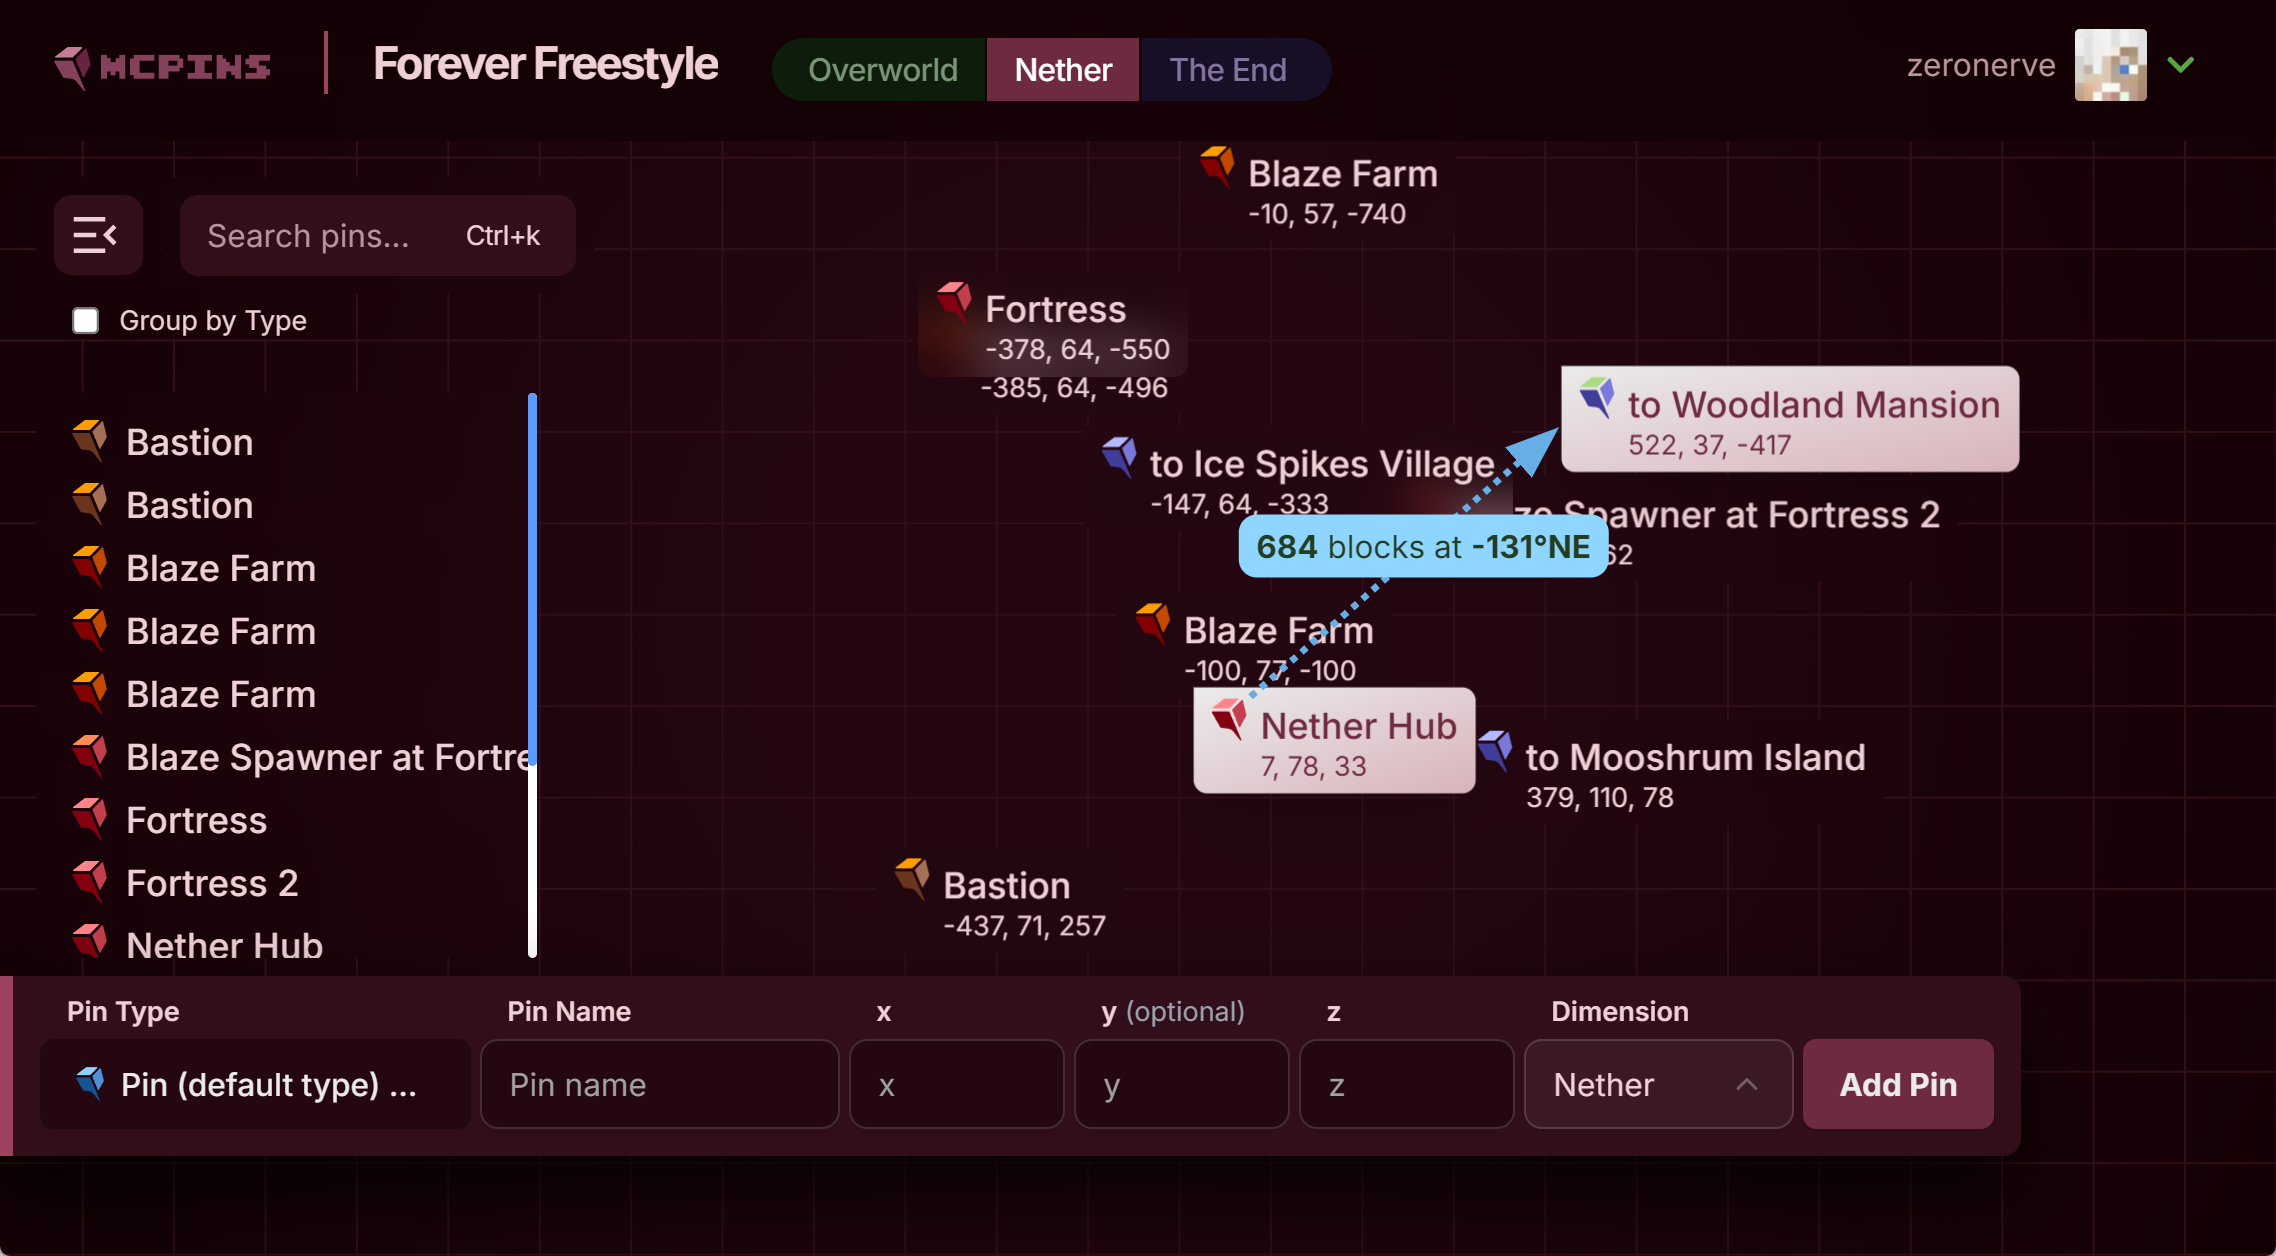The width and height of the screenshot is (2276, 1256).
Task: Open the Pin Type dropdown selector
Action: coord(255,1085)
